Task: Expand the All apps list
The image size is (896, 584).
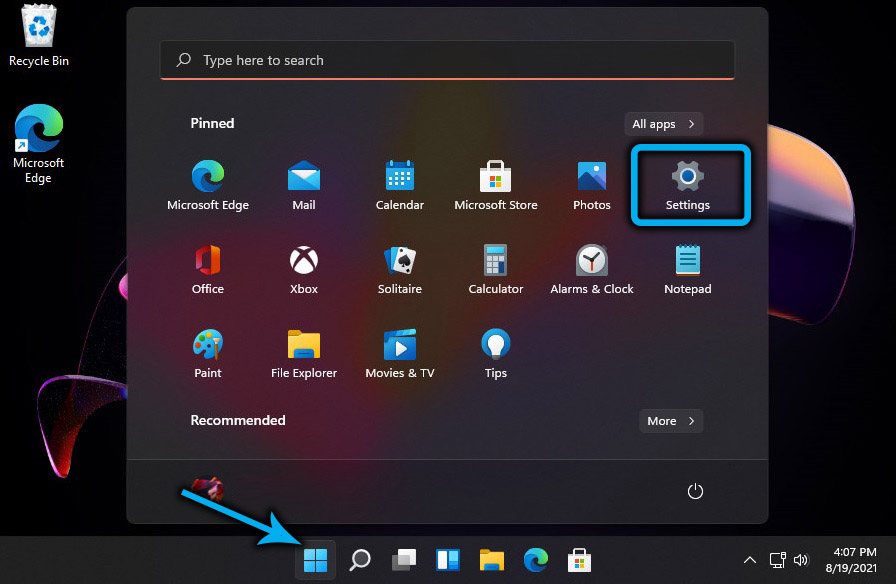Action: pos(664,124)
